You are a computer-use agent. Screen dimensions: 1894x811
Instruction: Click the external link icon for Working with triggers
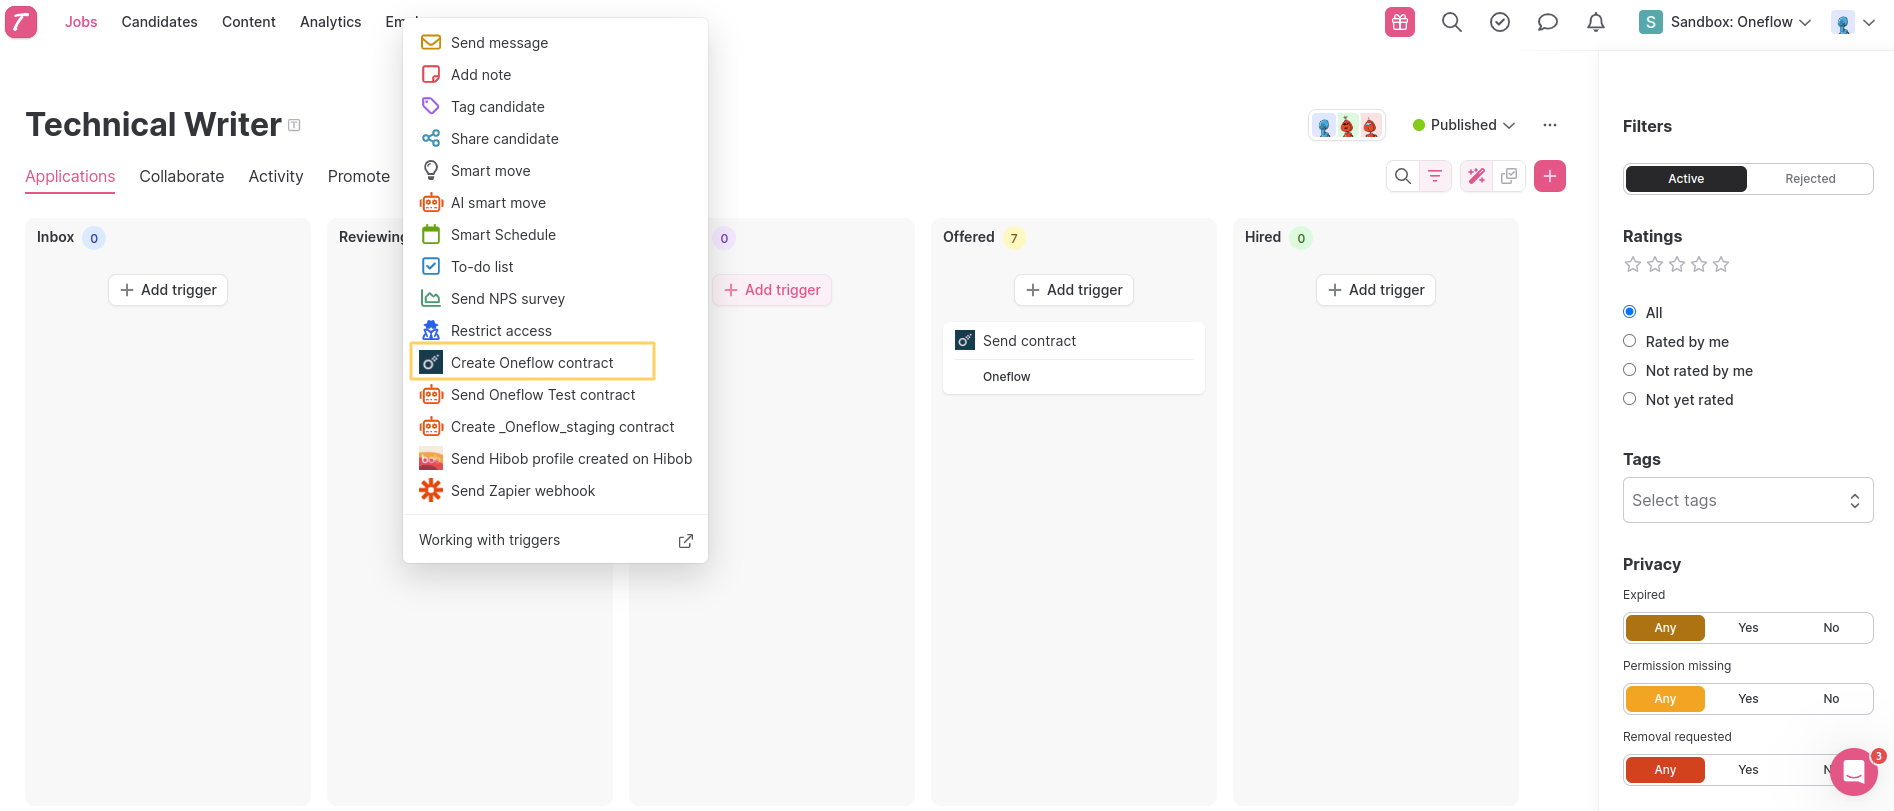[686, 541]
